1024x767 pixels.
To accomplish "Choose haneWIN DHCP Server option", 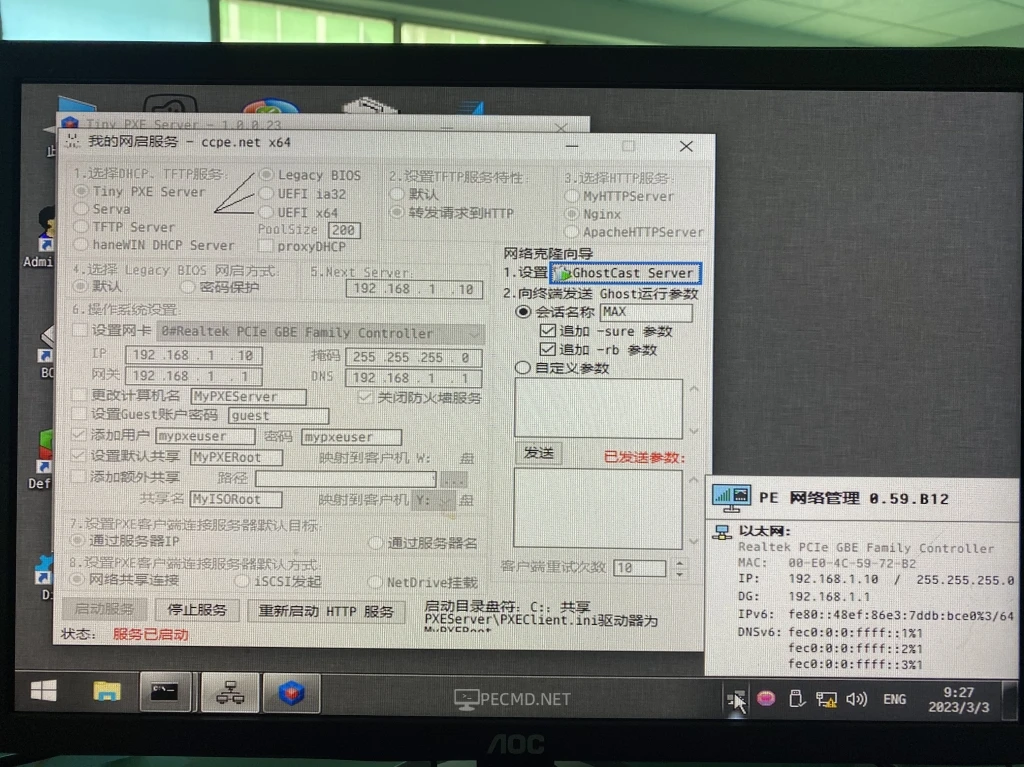I will point(81,245).
